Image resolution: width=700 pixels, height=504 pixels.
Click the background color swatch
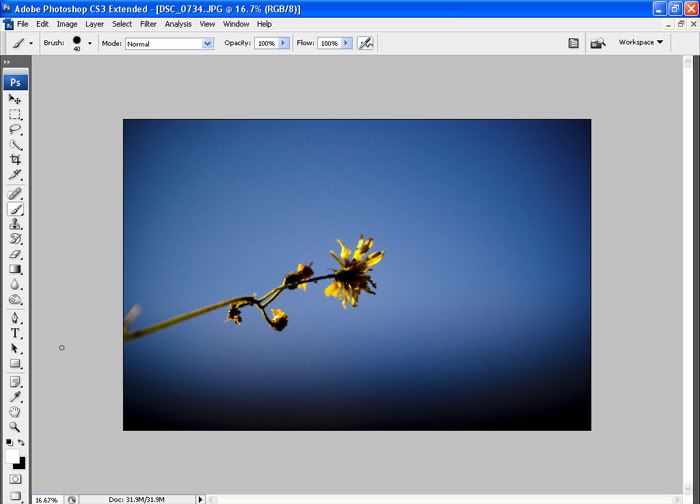click(x=21, y=465)
